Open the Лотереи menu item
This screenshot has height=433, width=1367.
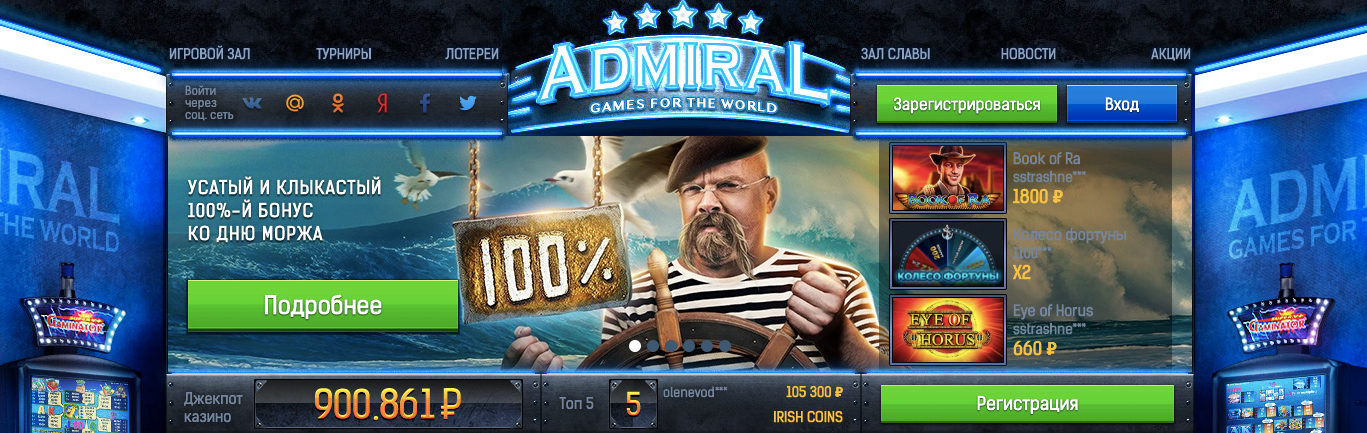coord(472,54)
